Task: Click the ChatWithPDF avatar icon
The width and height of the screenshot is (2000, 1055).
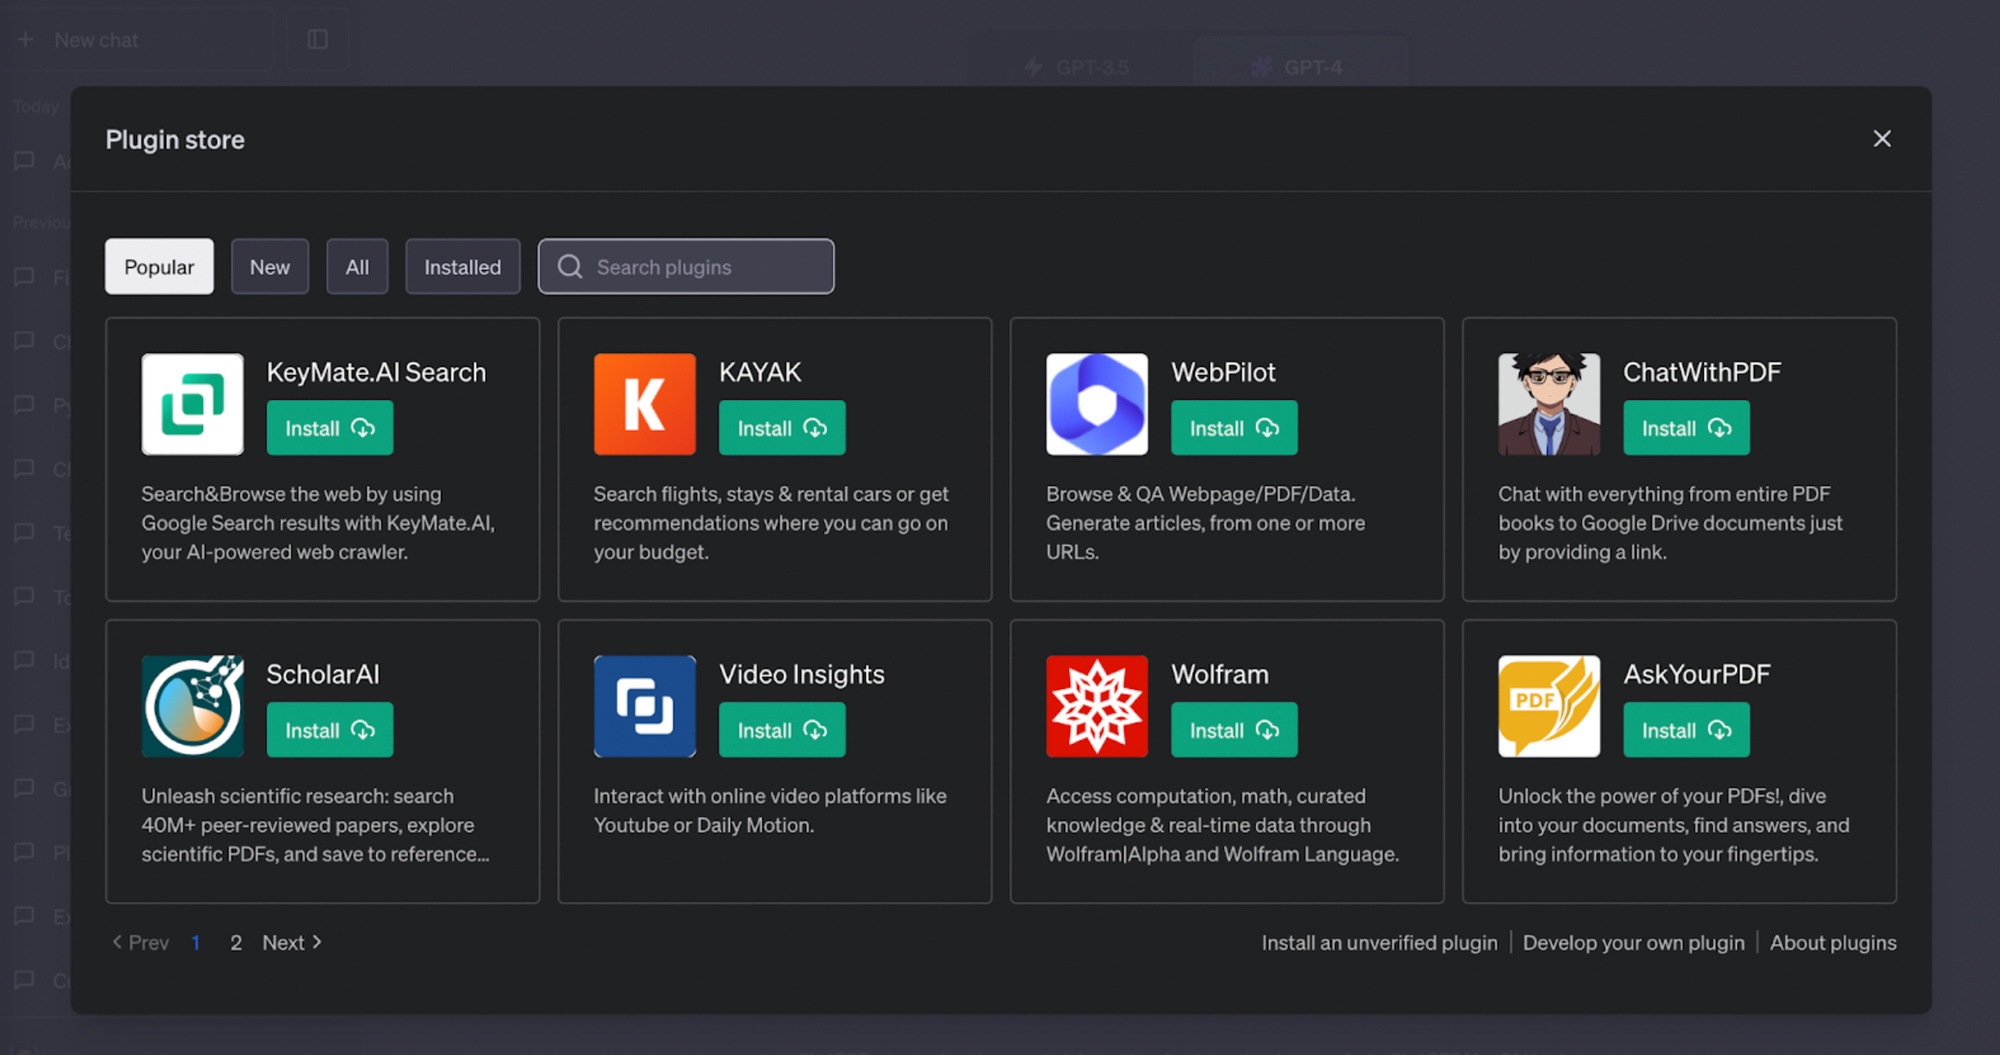Action: point(1548,404)
